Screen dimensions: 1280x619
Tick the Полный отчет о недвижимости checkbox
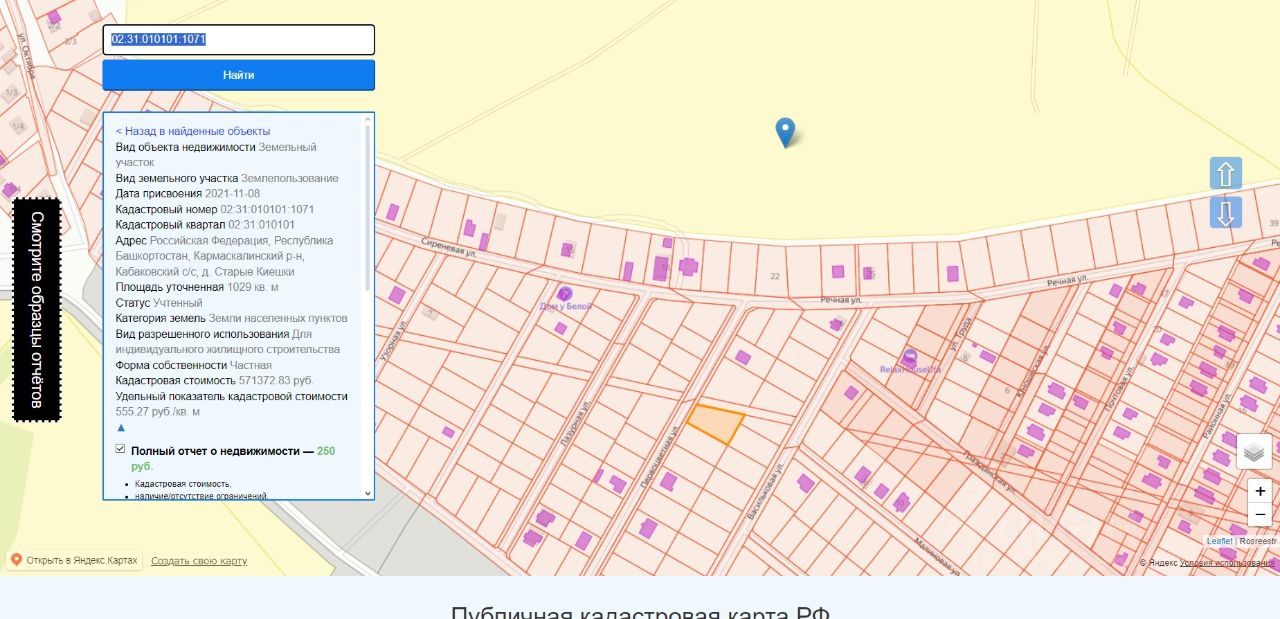[121, 450]
